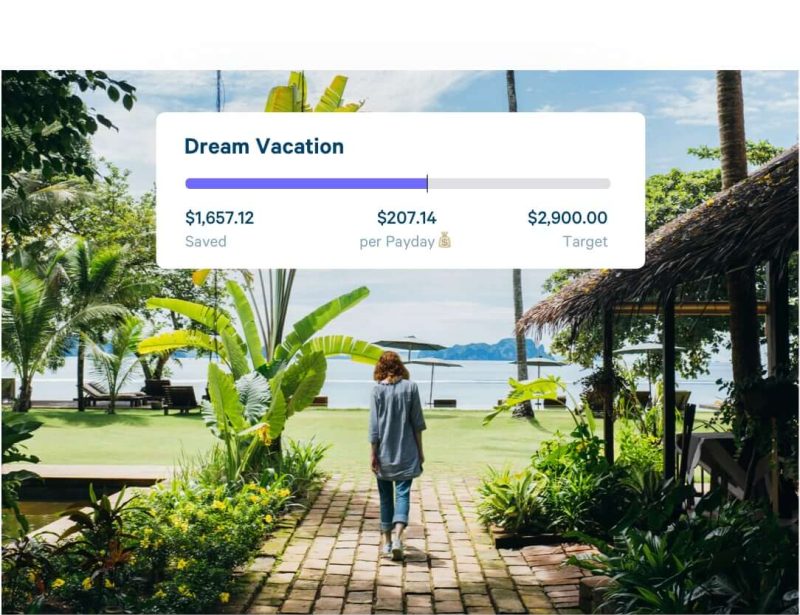The height and width of the screenshot is (615, 800).
Task: Select the Dream Vacation goal title
Action: click(264, 146)
